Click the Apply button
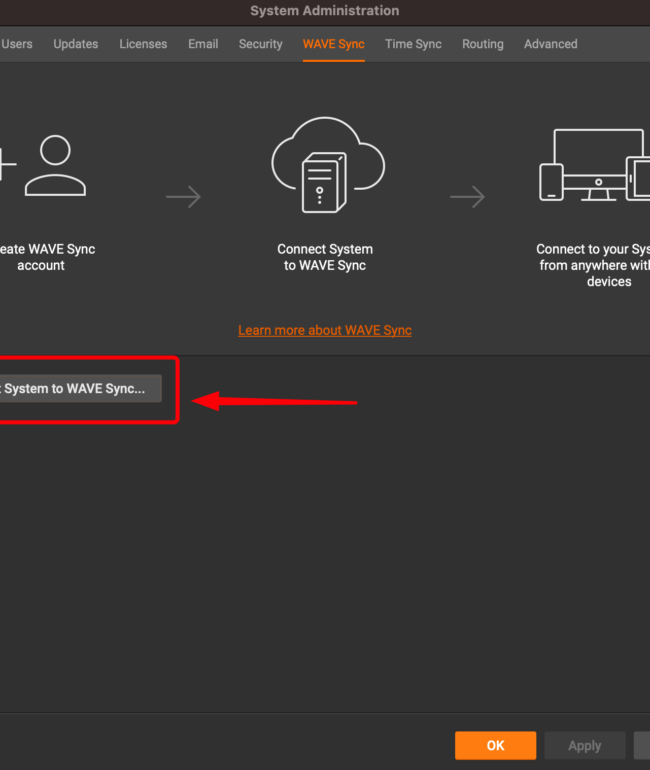The image size is (650, 770). 585,745
